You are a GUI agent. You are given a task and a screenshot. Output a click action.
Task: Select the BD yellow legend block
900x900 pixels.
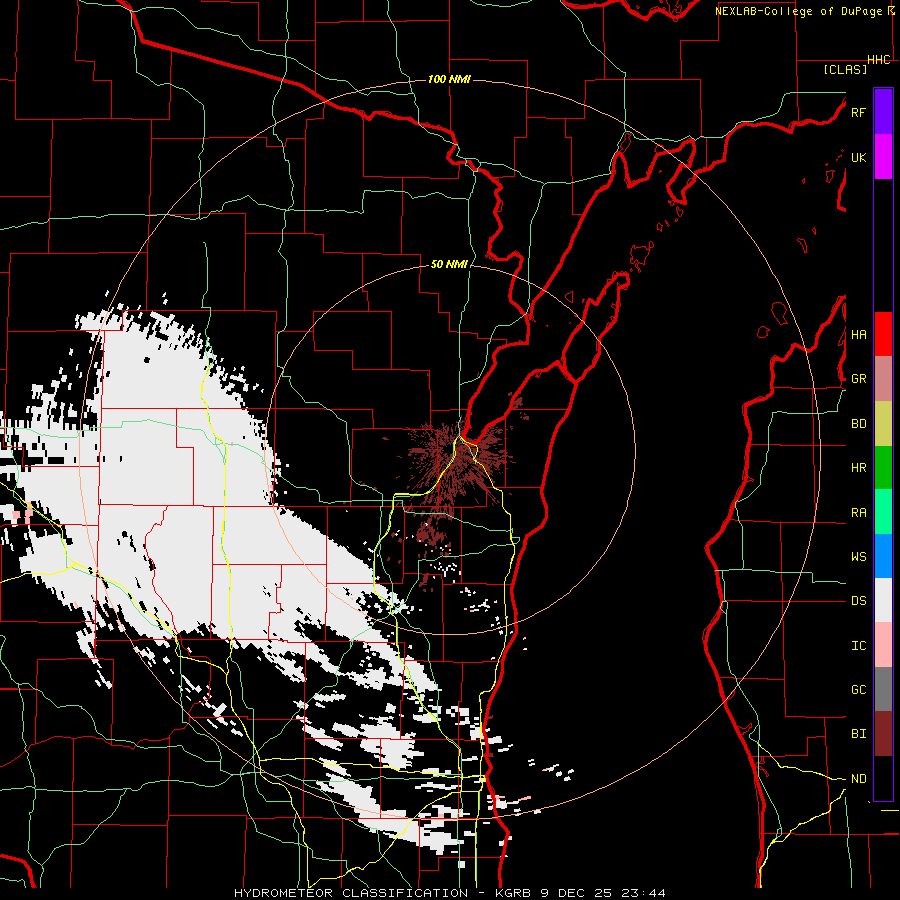point(883,423)
